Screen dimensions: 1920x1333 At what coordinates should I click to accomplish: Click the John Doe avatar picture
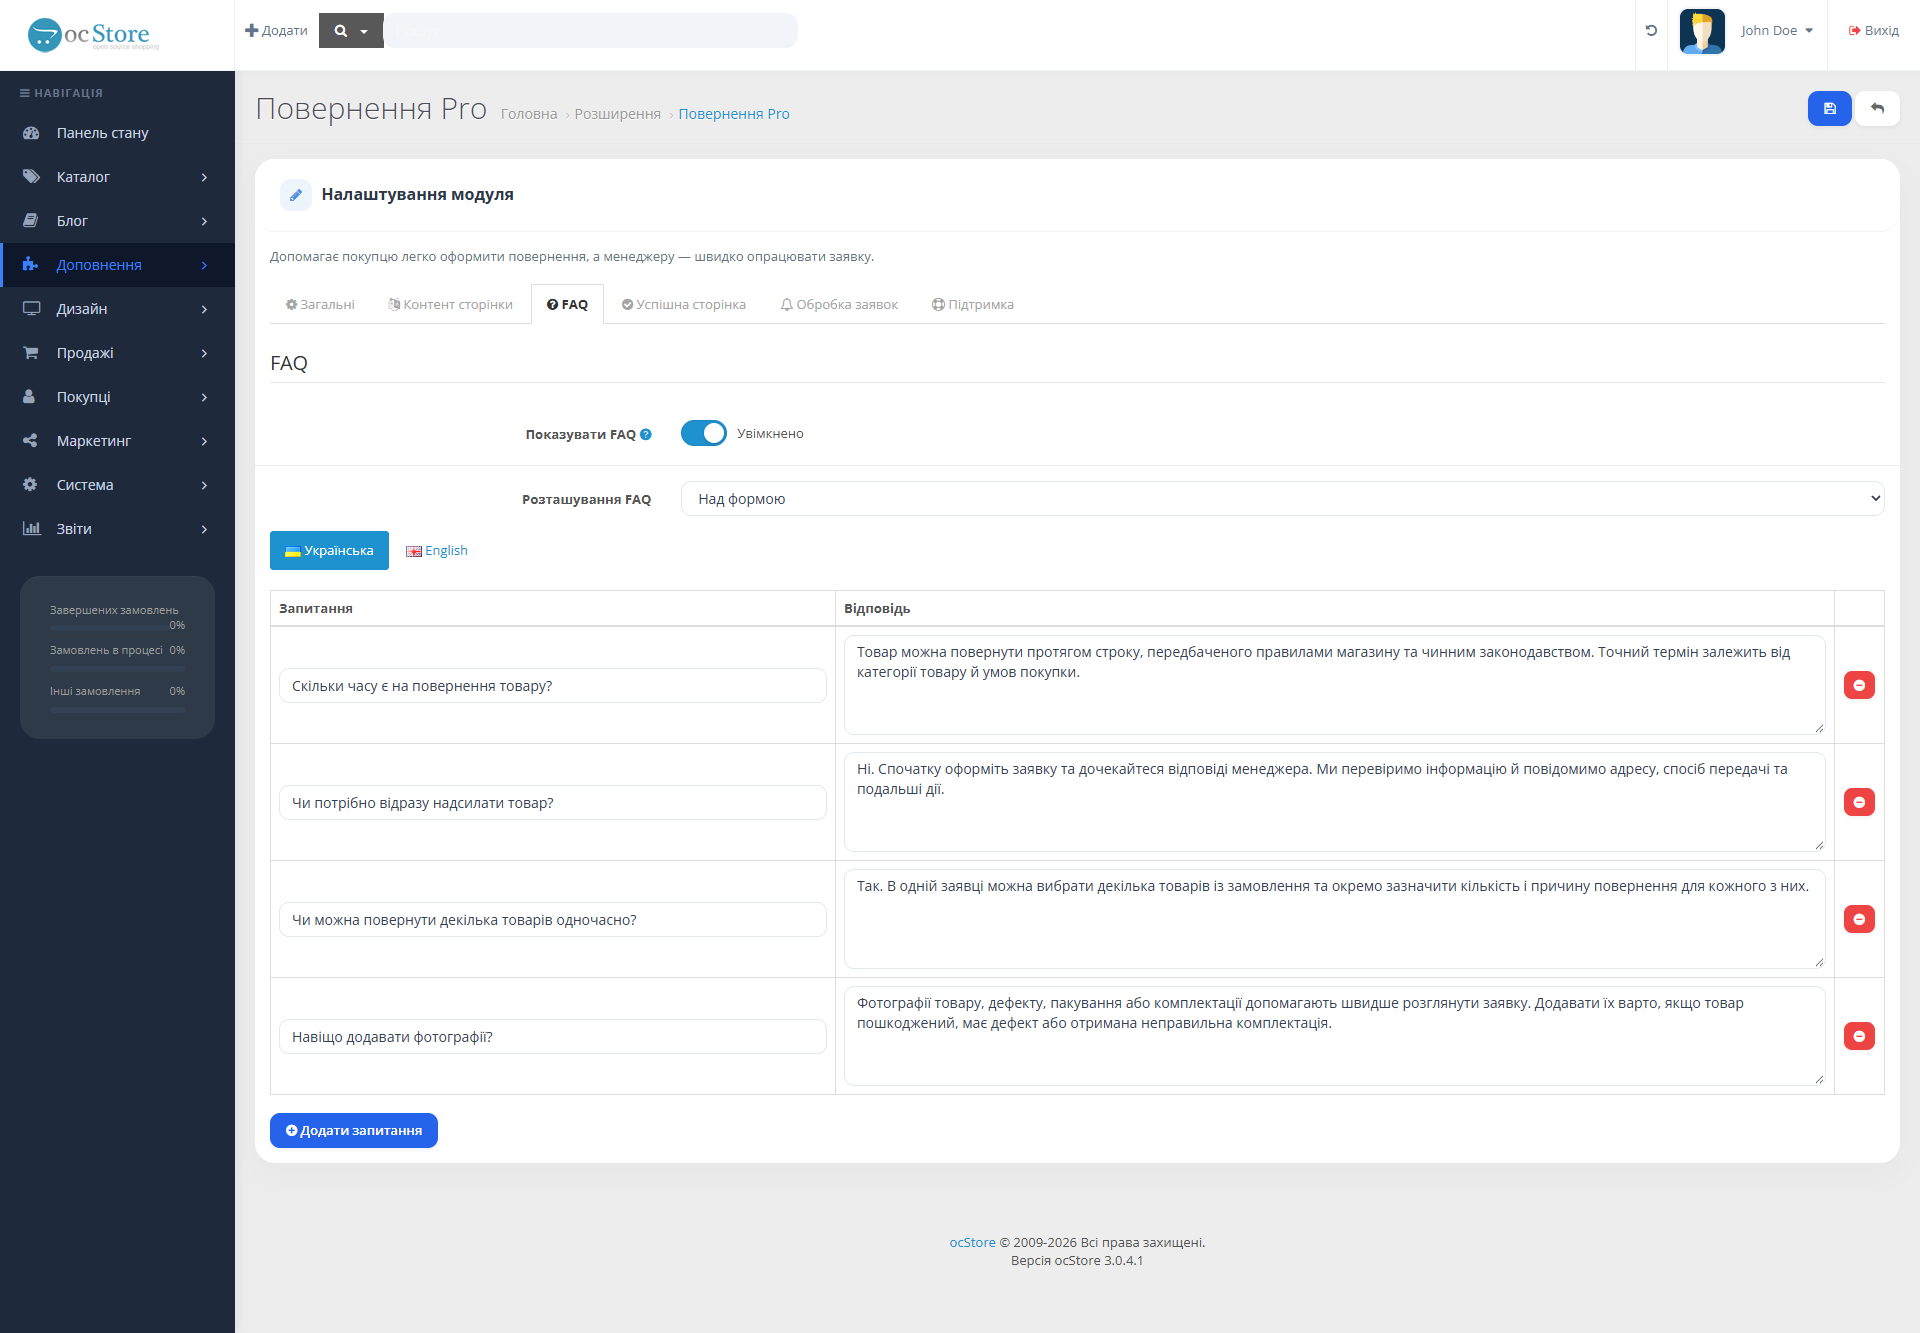coord(1702,31)
